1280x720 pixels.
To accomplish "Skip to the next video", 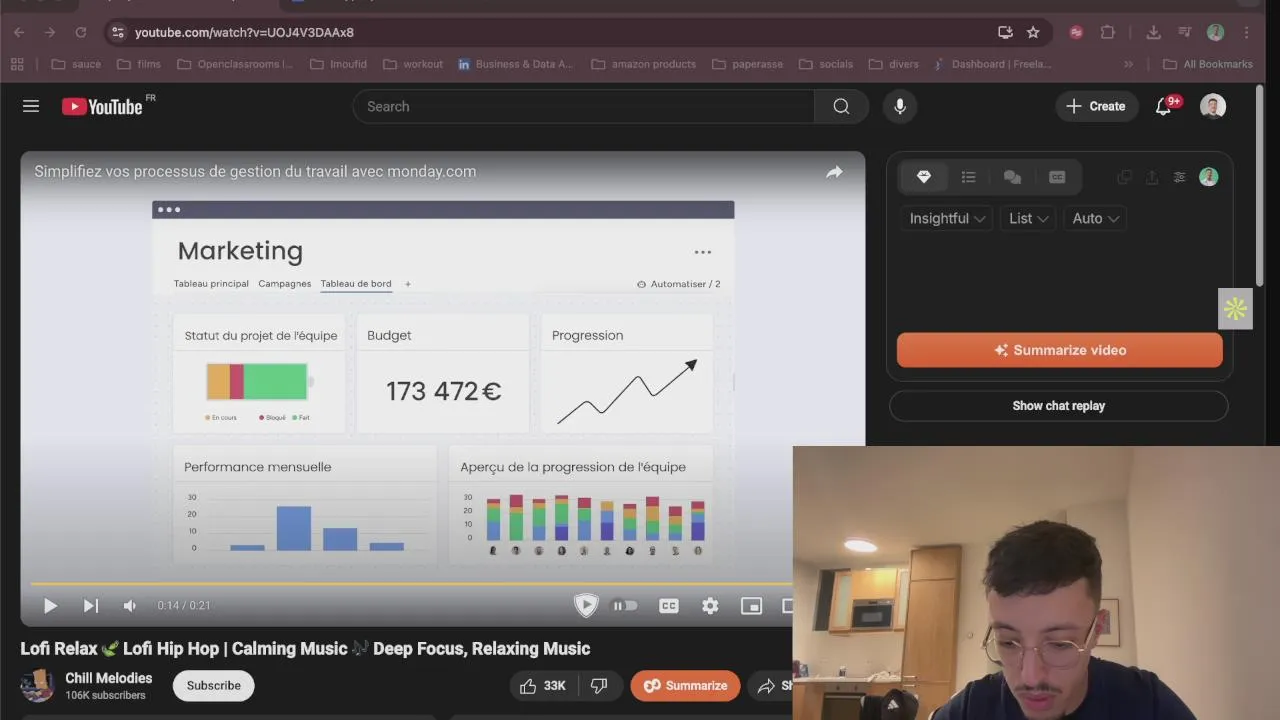I will (90, 605).
